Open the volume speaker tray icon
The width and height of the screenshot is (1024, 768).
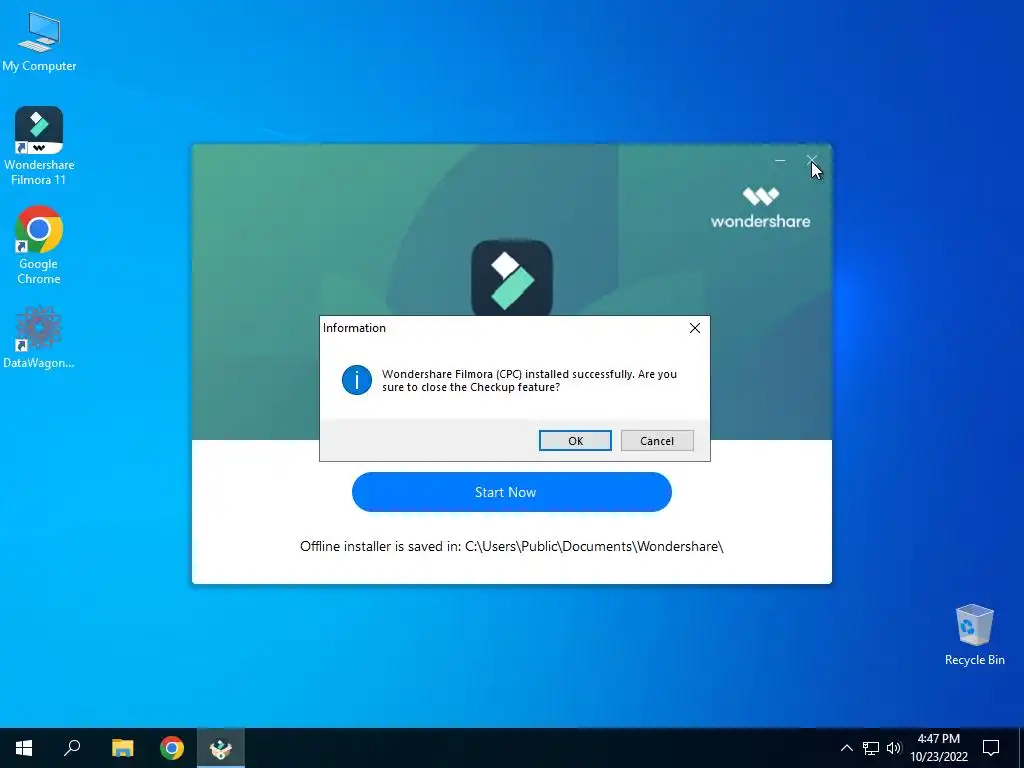click(894, 748)
